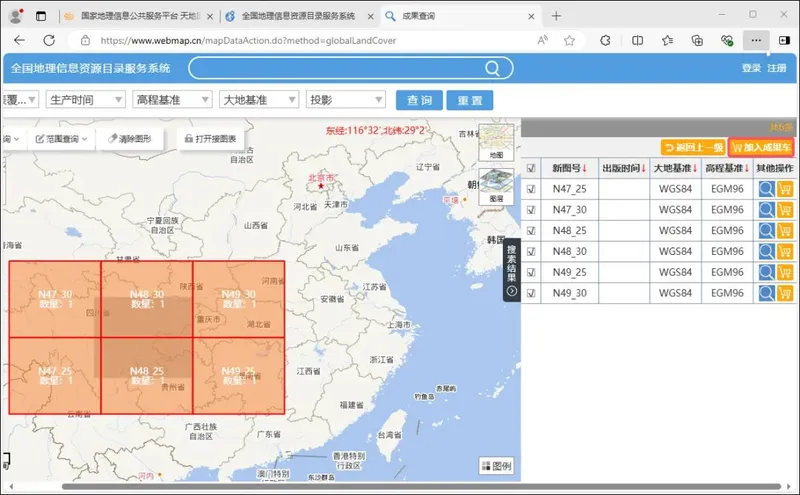Add N47_30 to cart with cart icon

click(785, 210)
